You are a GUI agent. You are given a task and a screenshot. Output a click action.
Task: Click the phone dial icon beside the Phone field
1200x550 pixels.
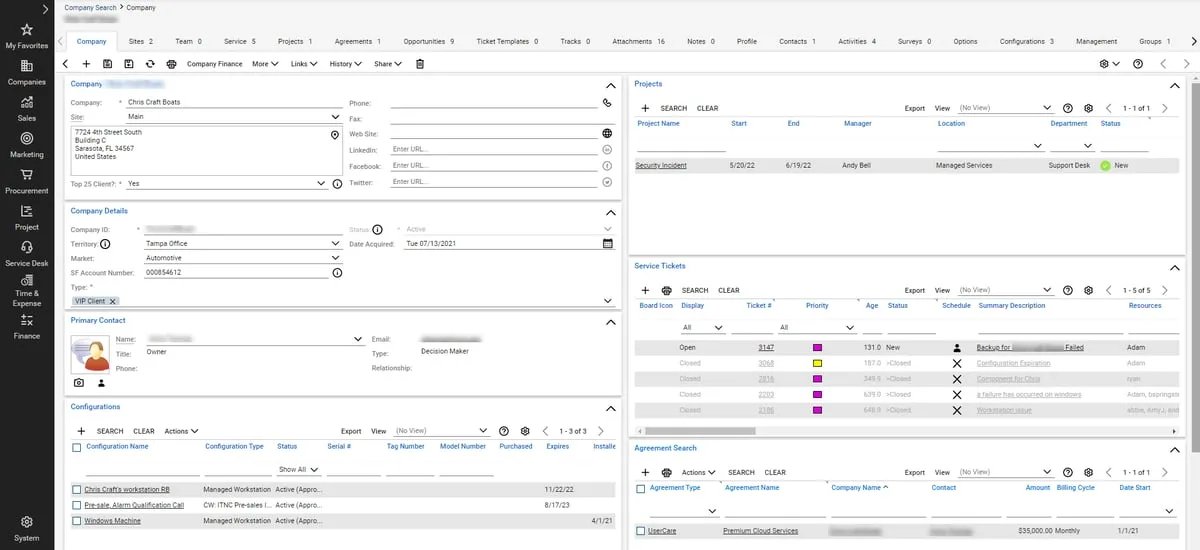pos(607,102)
